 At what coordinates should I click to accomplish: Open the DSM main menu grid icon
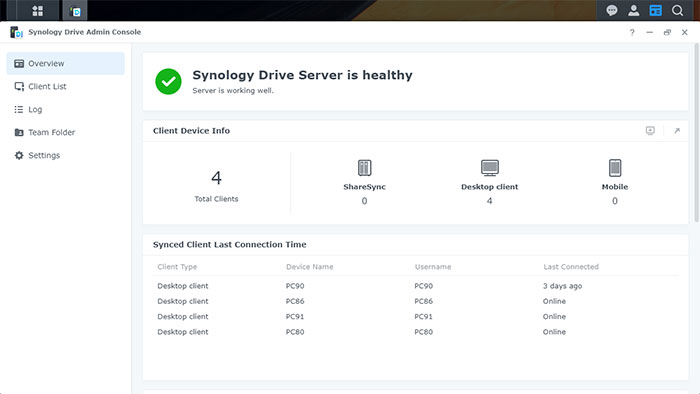[x=38, y=11]
